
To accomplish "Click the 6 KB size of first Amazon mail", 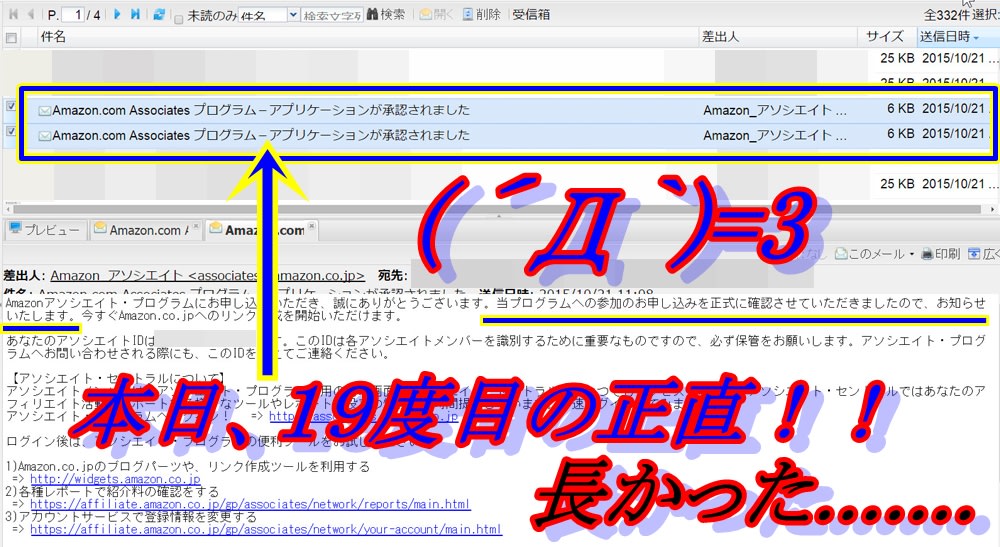I will [x=901, y=108].
